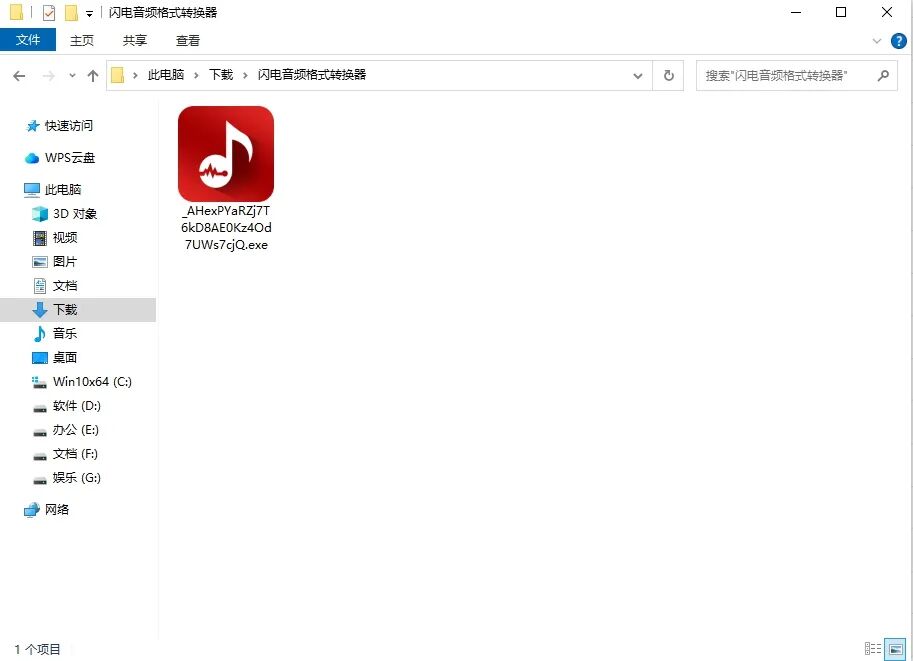The width and height of the screenshot is (913, 661).
Task: Open WPS云盘 in the navigation pane
Action: (70, 158)
